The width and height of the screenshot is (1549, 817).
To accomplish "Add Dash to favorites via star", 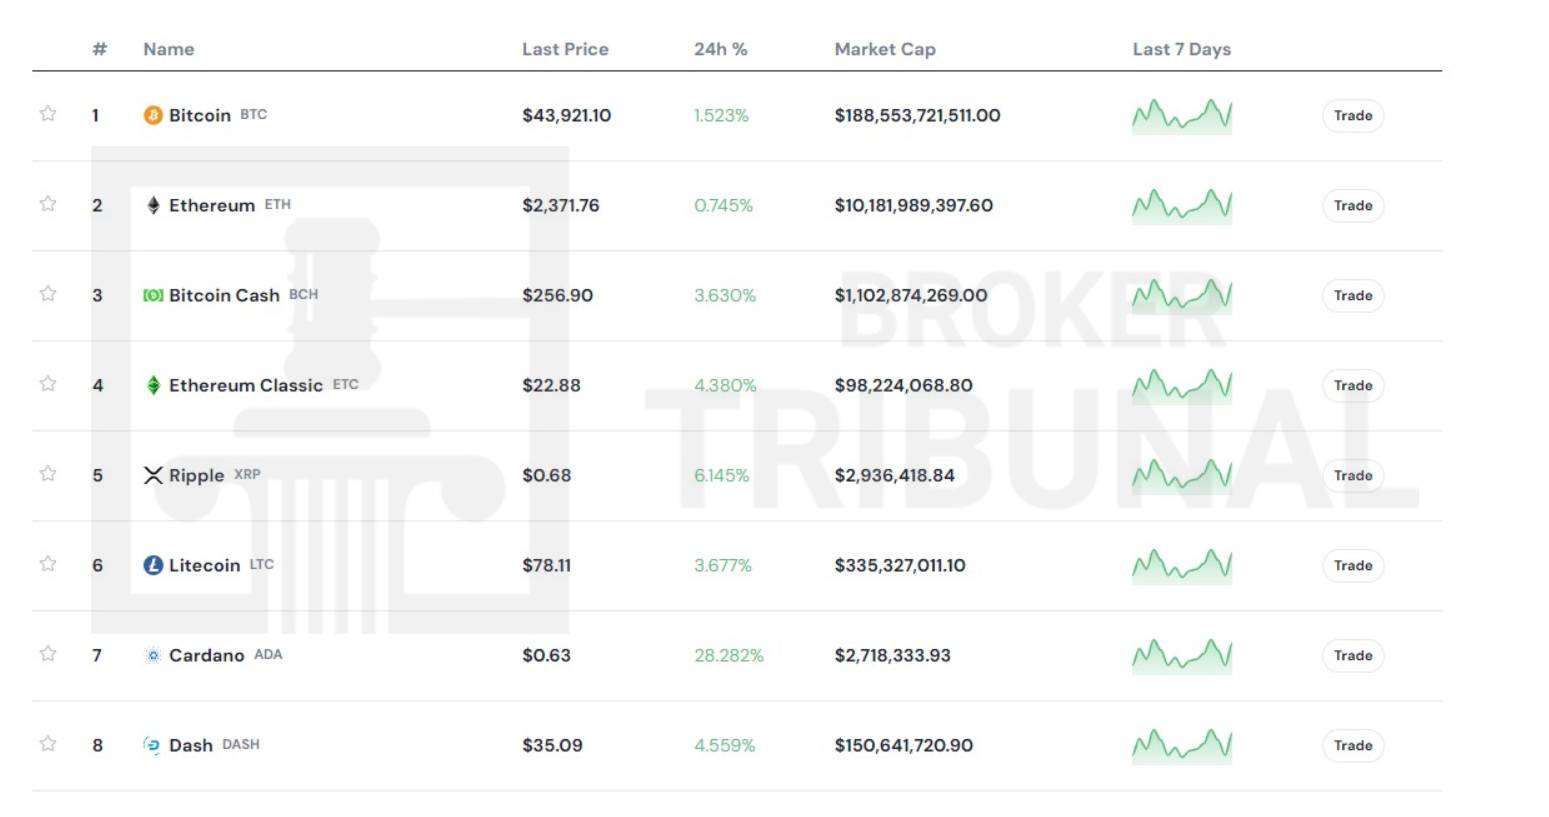I will pyautogui.click(x=47, y=743).
